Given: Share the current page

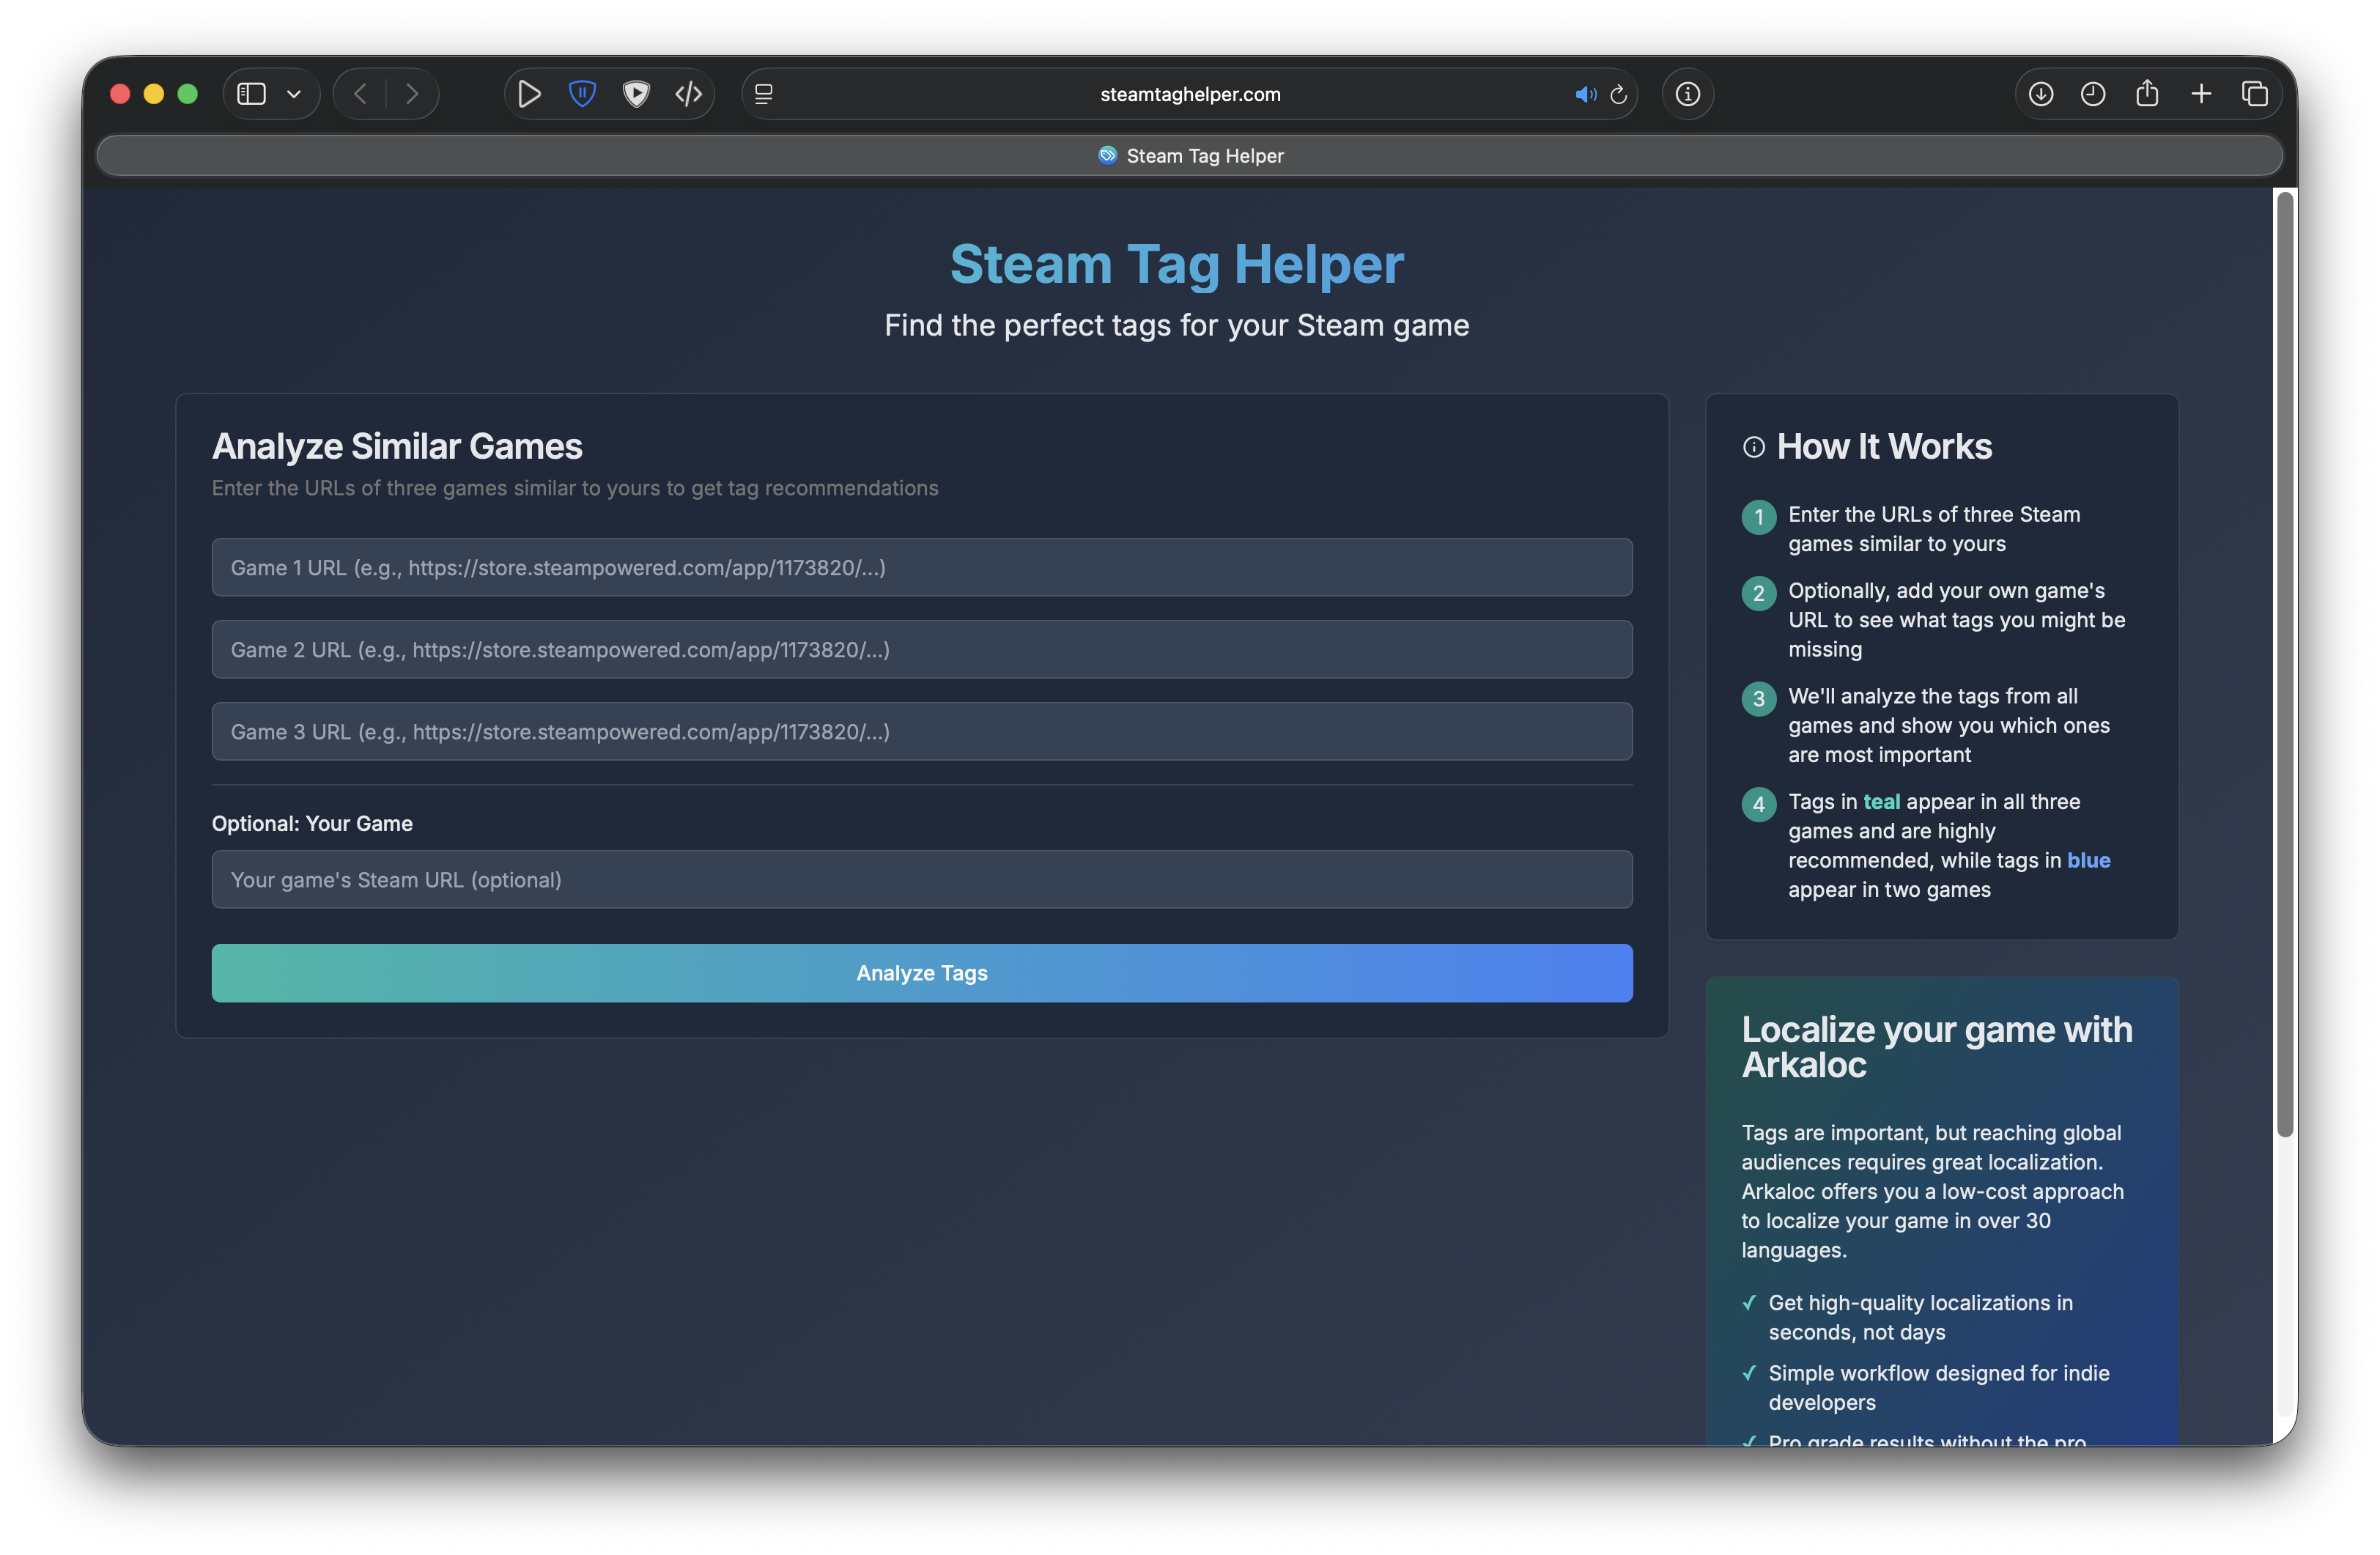Looking at the screenshot, I should [2147, 94].
